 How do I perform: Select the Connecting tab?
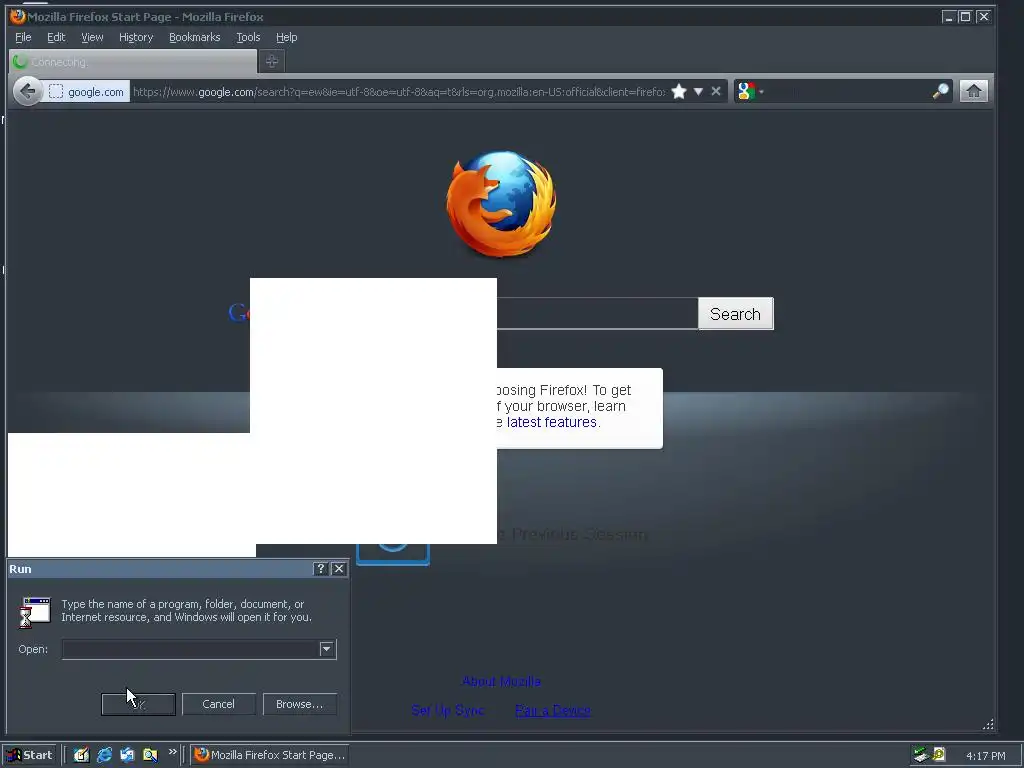click(133, 61)
